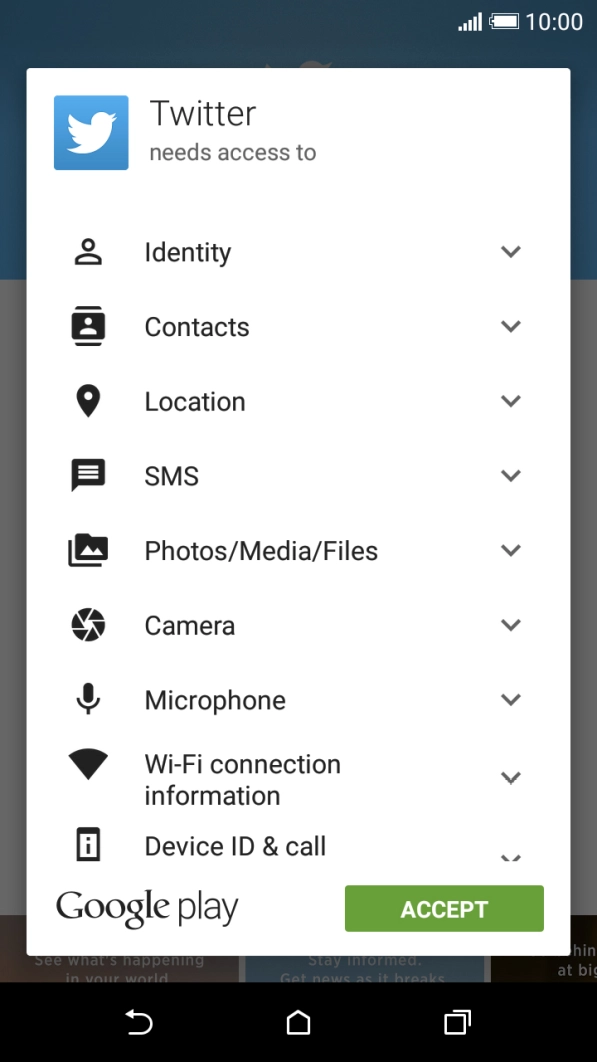Expand Wi-Fi connection information details

[x=511, y=778]
